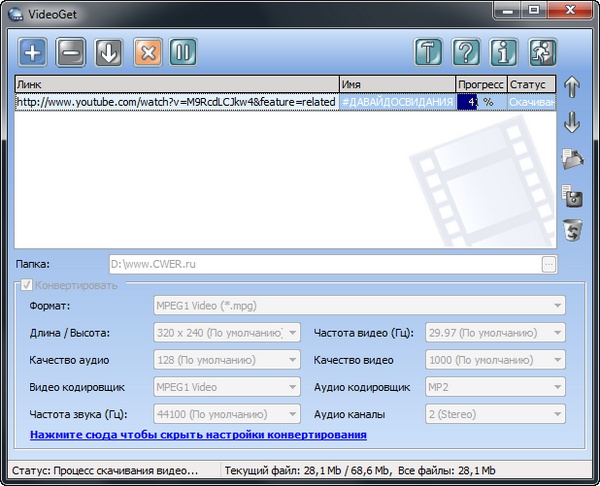Open the info 'i' toolbar icon

504,52
